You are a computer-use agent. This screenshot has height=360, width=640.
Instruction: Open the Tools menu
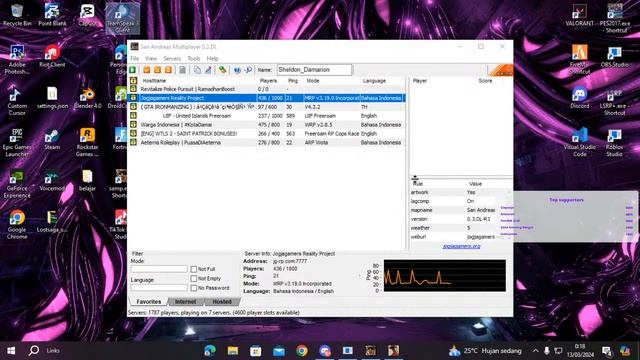click(193, 58)
